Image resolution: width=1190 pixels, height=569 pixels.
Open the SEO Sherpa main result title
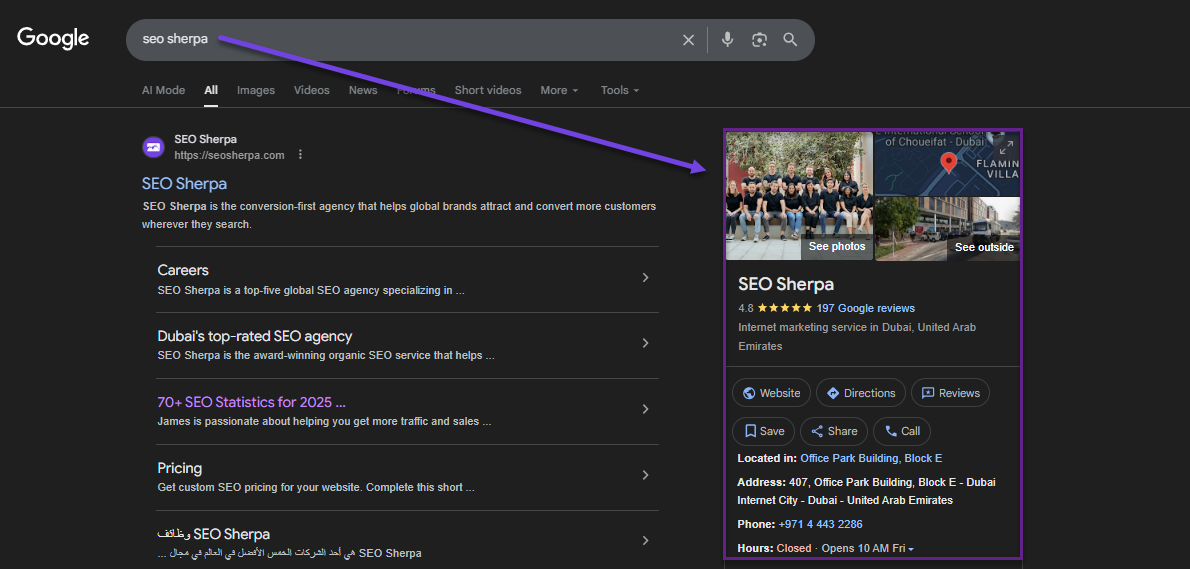[184, 184]
